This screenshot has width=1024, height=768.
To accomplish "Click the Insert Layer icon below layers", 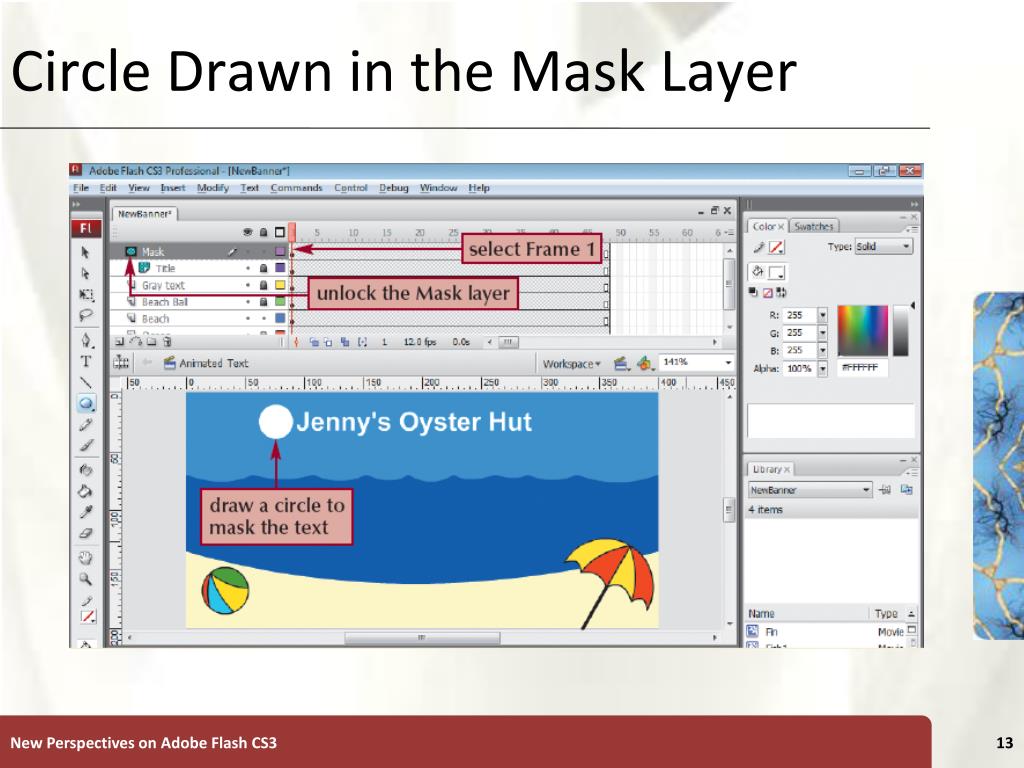I will pyautogui.click(x=120, y=342).
